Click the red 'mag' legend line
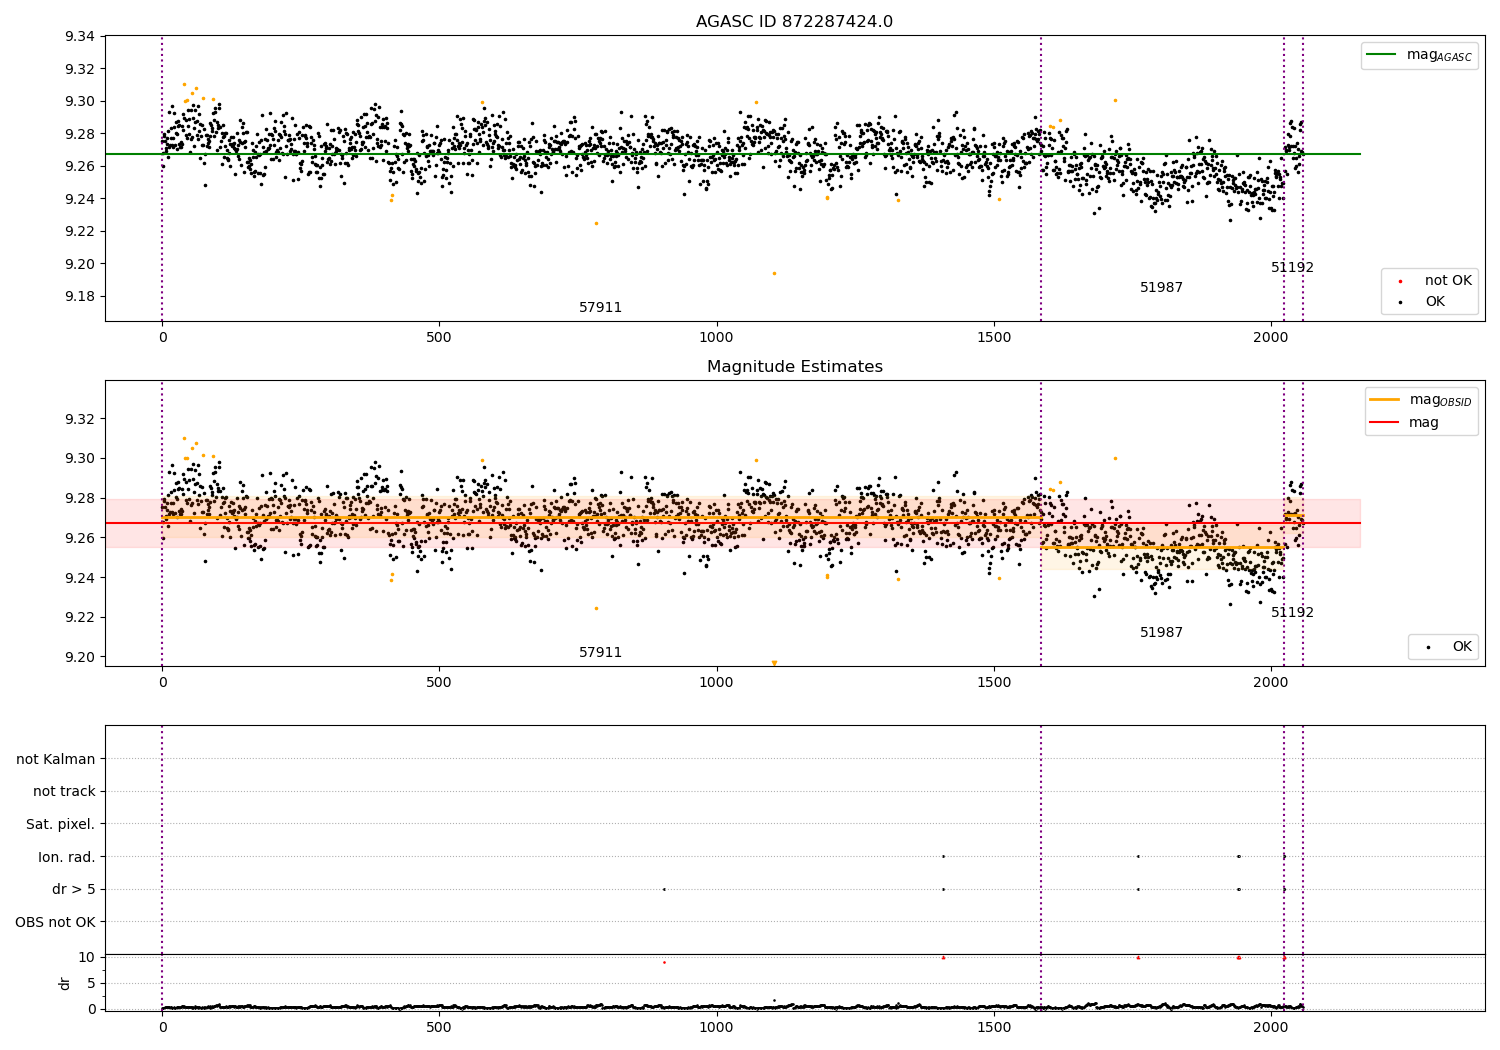This screenshot has width=1500, height=1050. pos(1385,422)
